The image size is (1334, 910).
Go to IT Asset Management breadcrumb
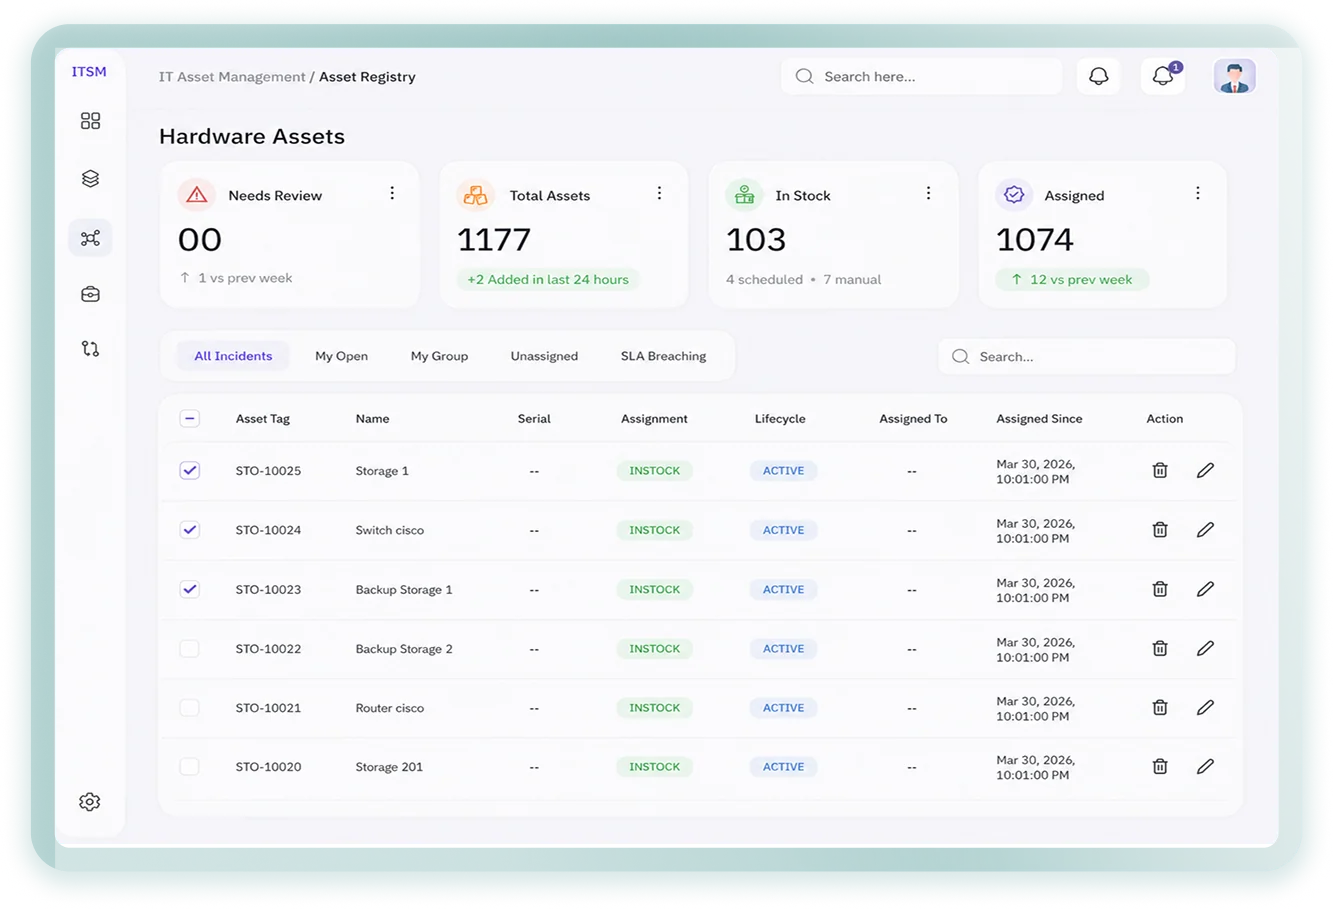[232, 77]
